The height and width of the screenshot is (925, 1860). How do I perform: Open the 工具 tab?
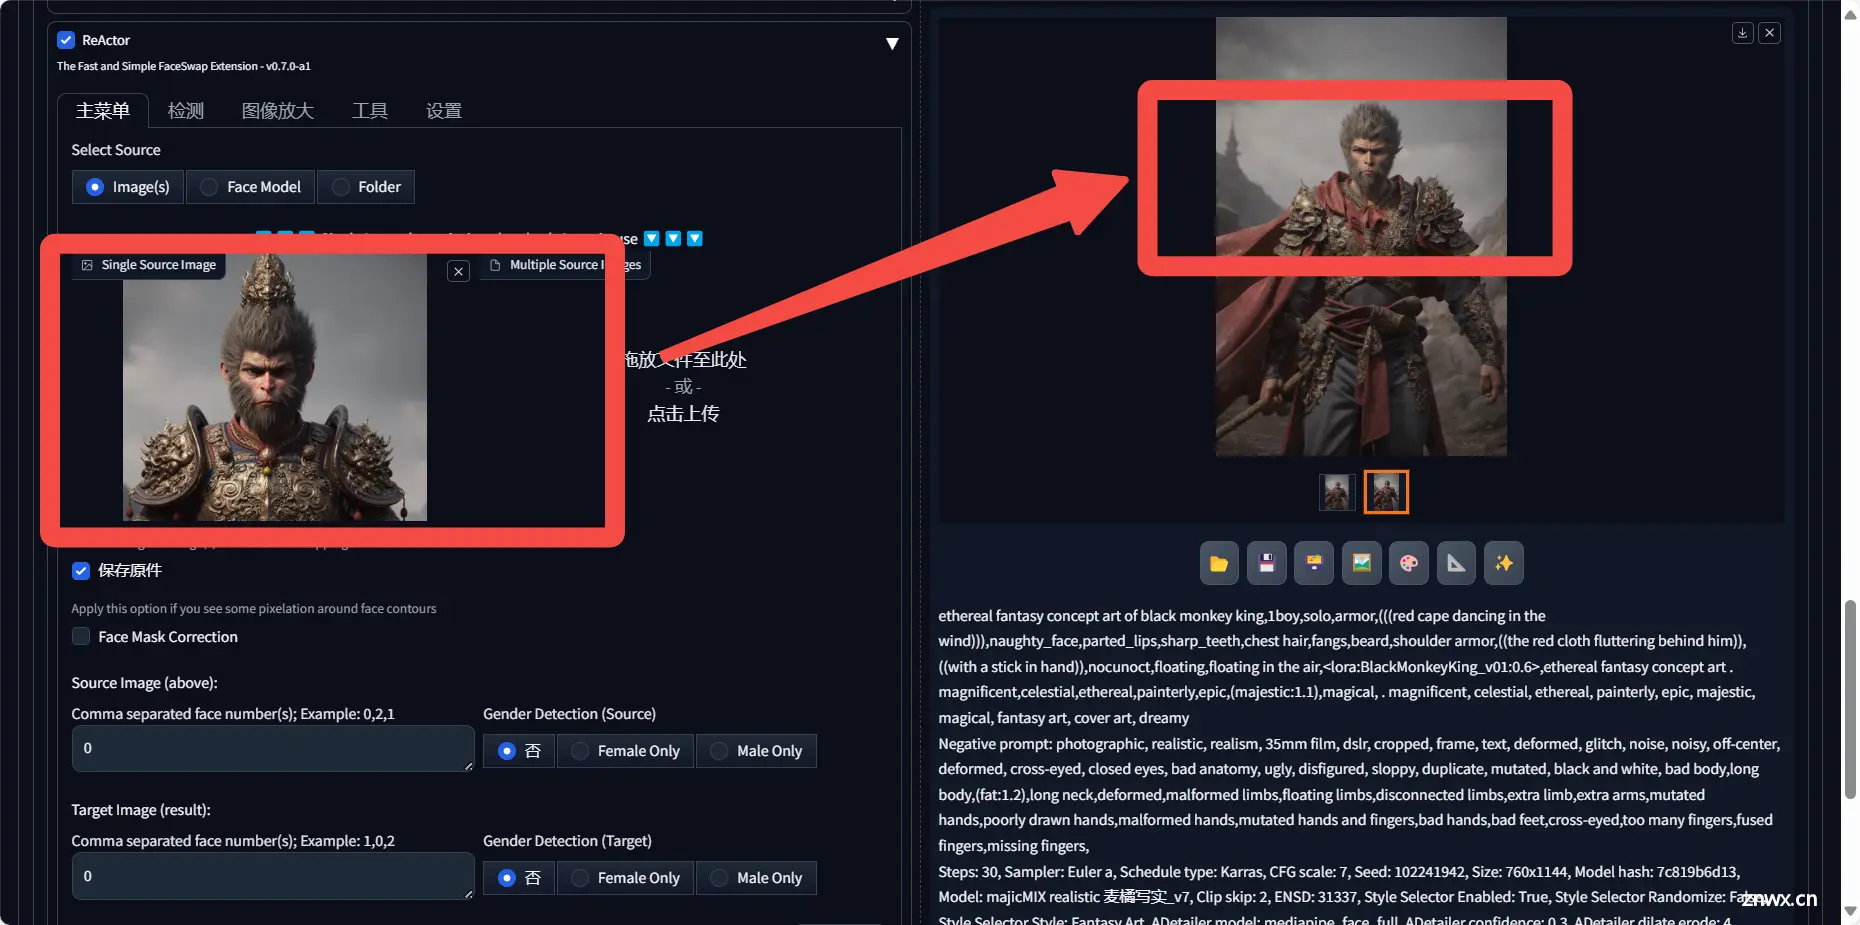370,111
